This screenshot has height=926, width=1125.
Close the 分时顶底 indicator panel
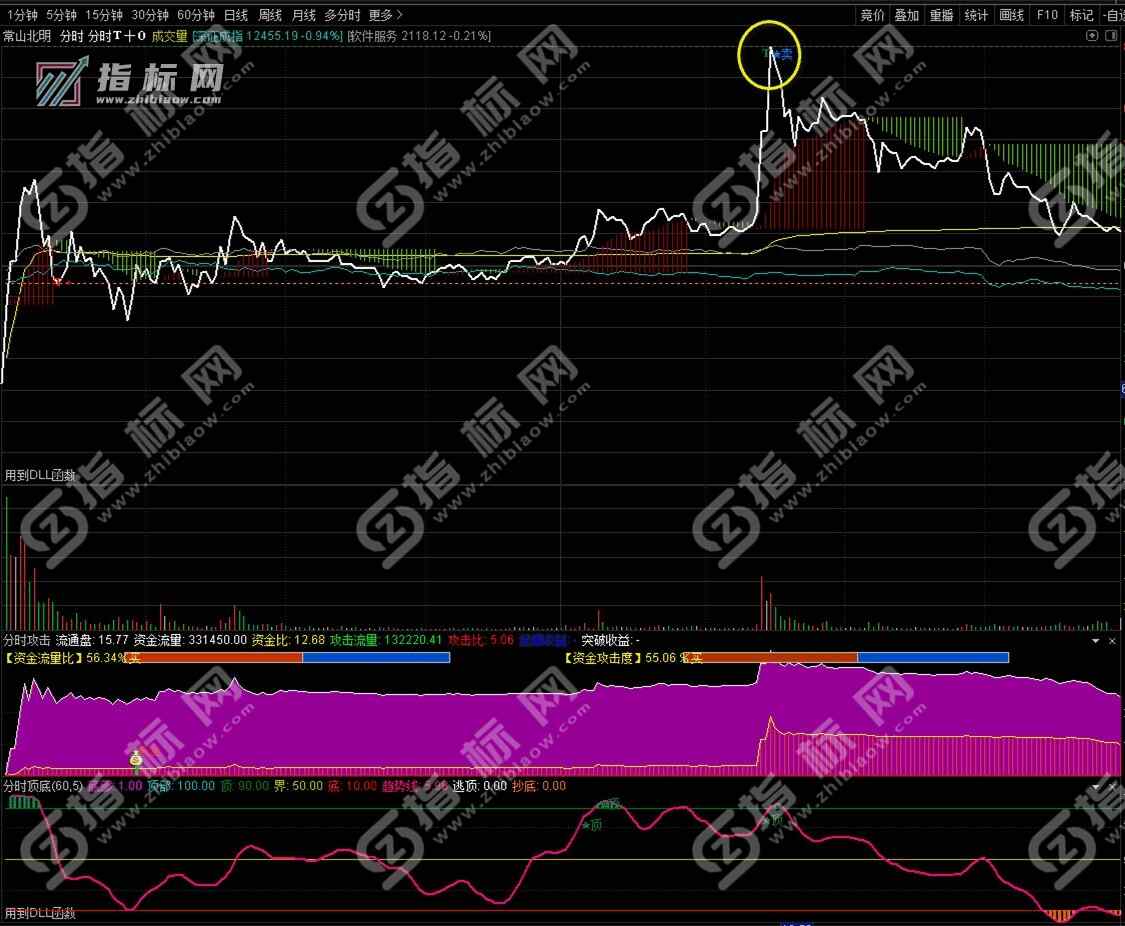(1111, 787)
